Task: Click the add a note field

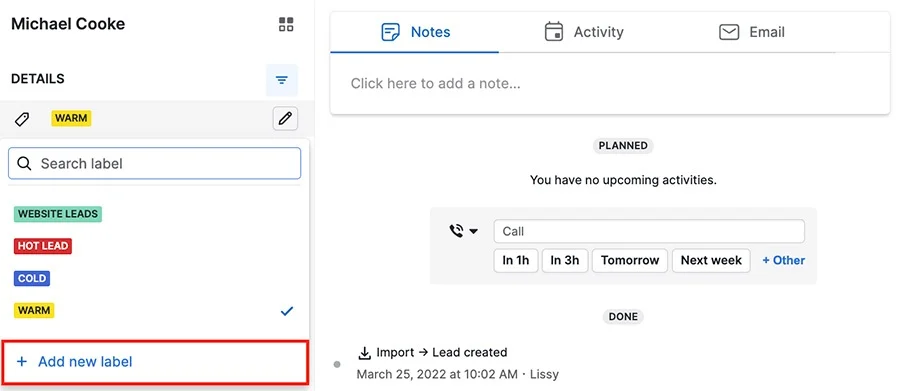Action: pos(610,84)
